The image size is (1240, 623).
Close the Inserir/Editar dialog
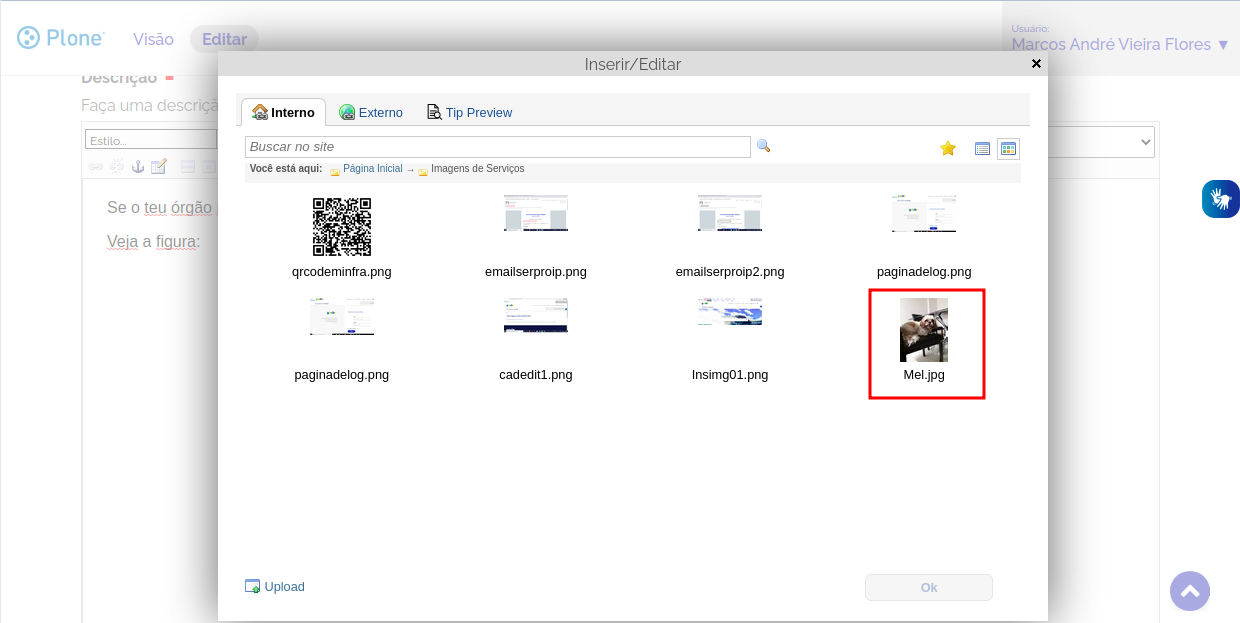point(1036,63)
